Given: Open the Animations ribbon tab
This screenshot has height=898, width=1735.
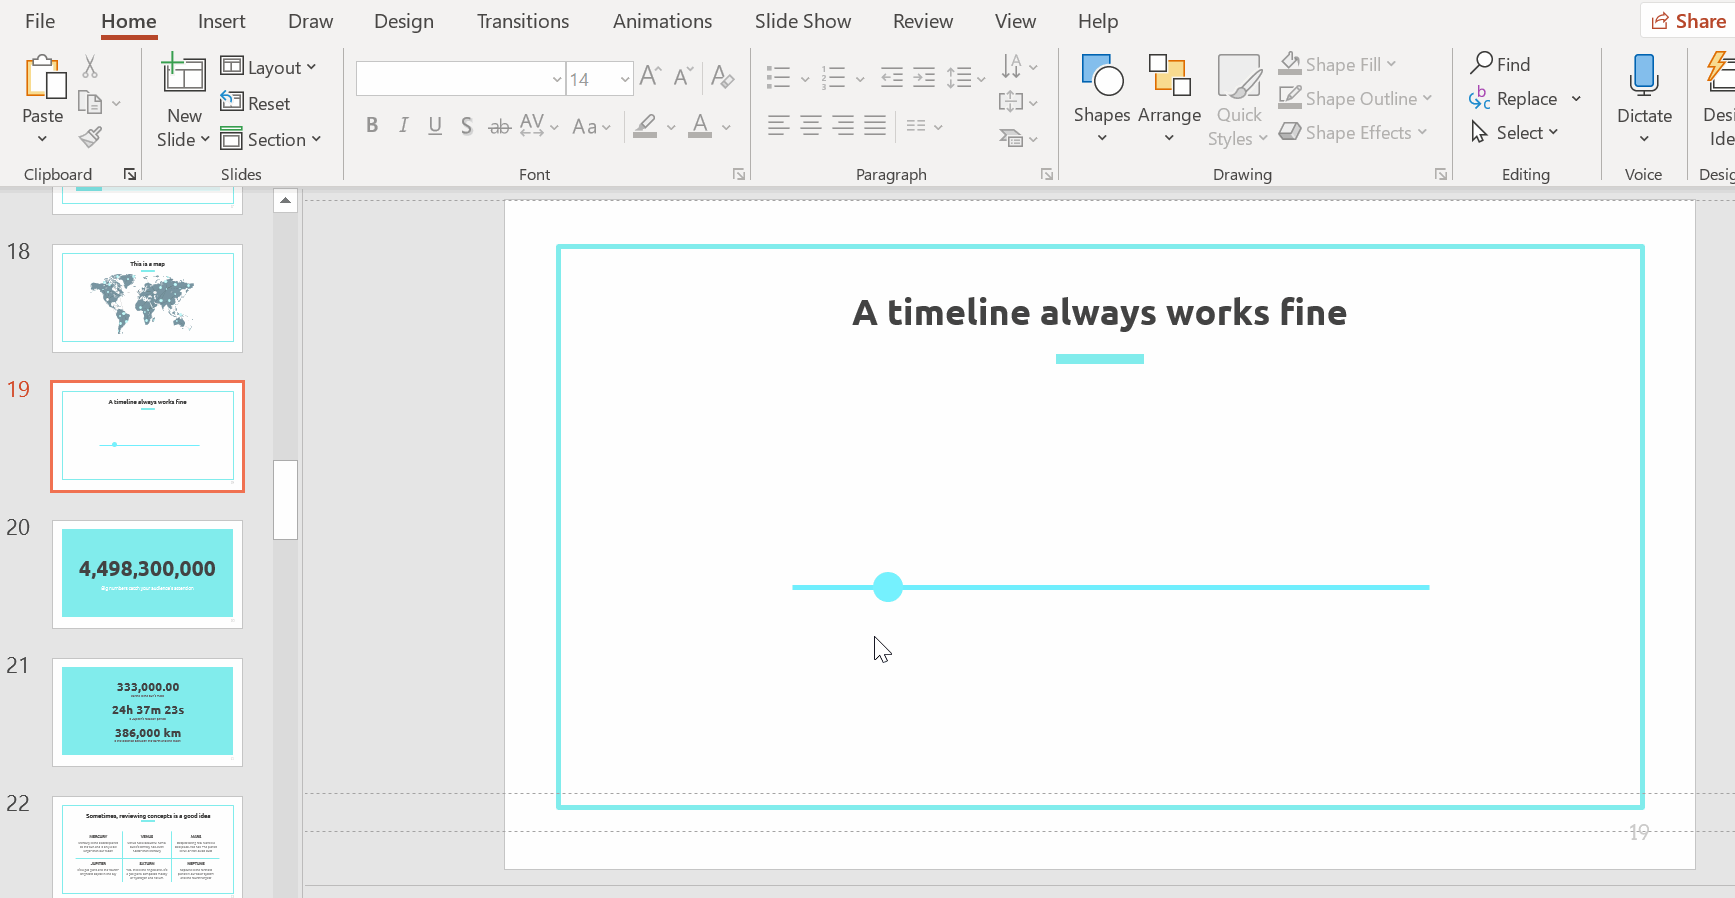Looking at the screenshot, I should 662,21.
